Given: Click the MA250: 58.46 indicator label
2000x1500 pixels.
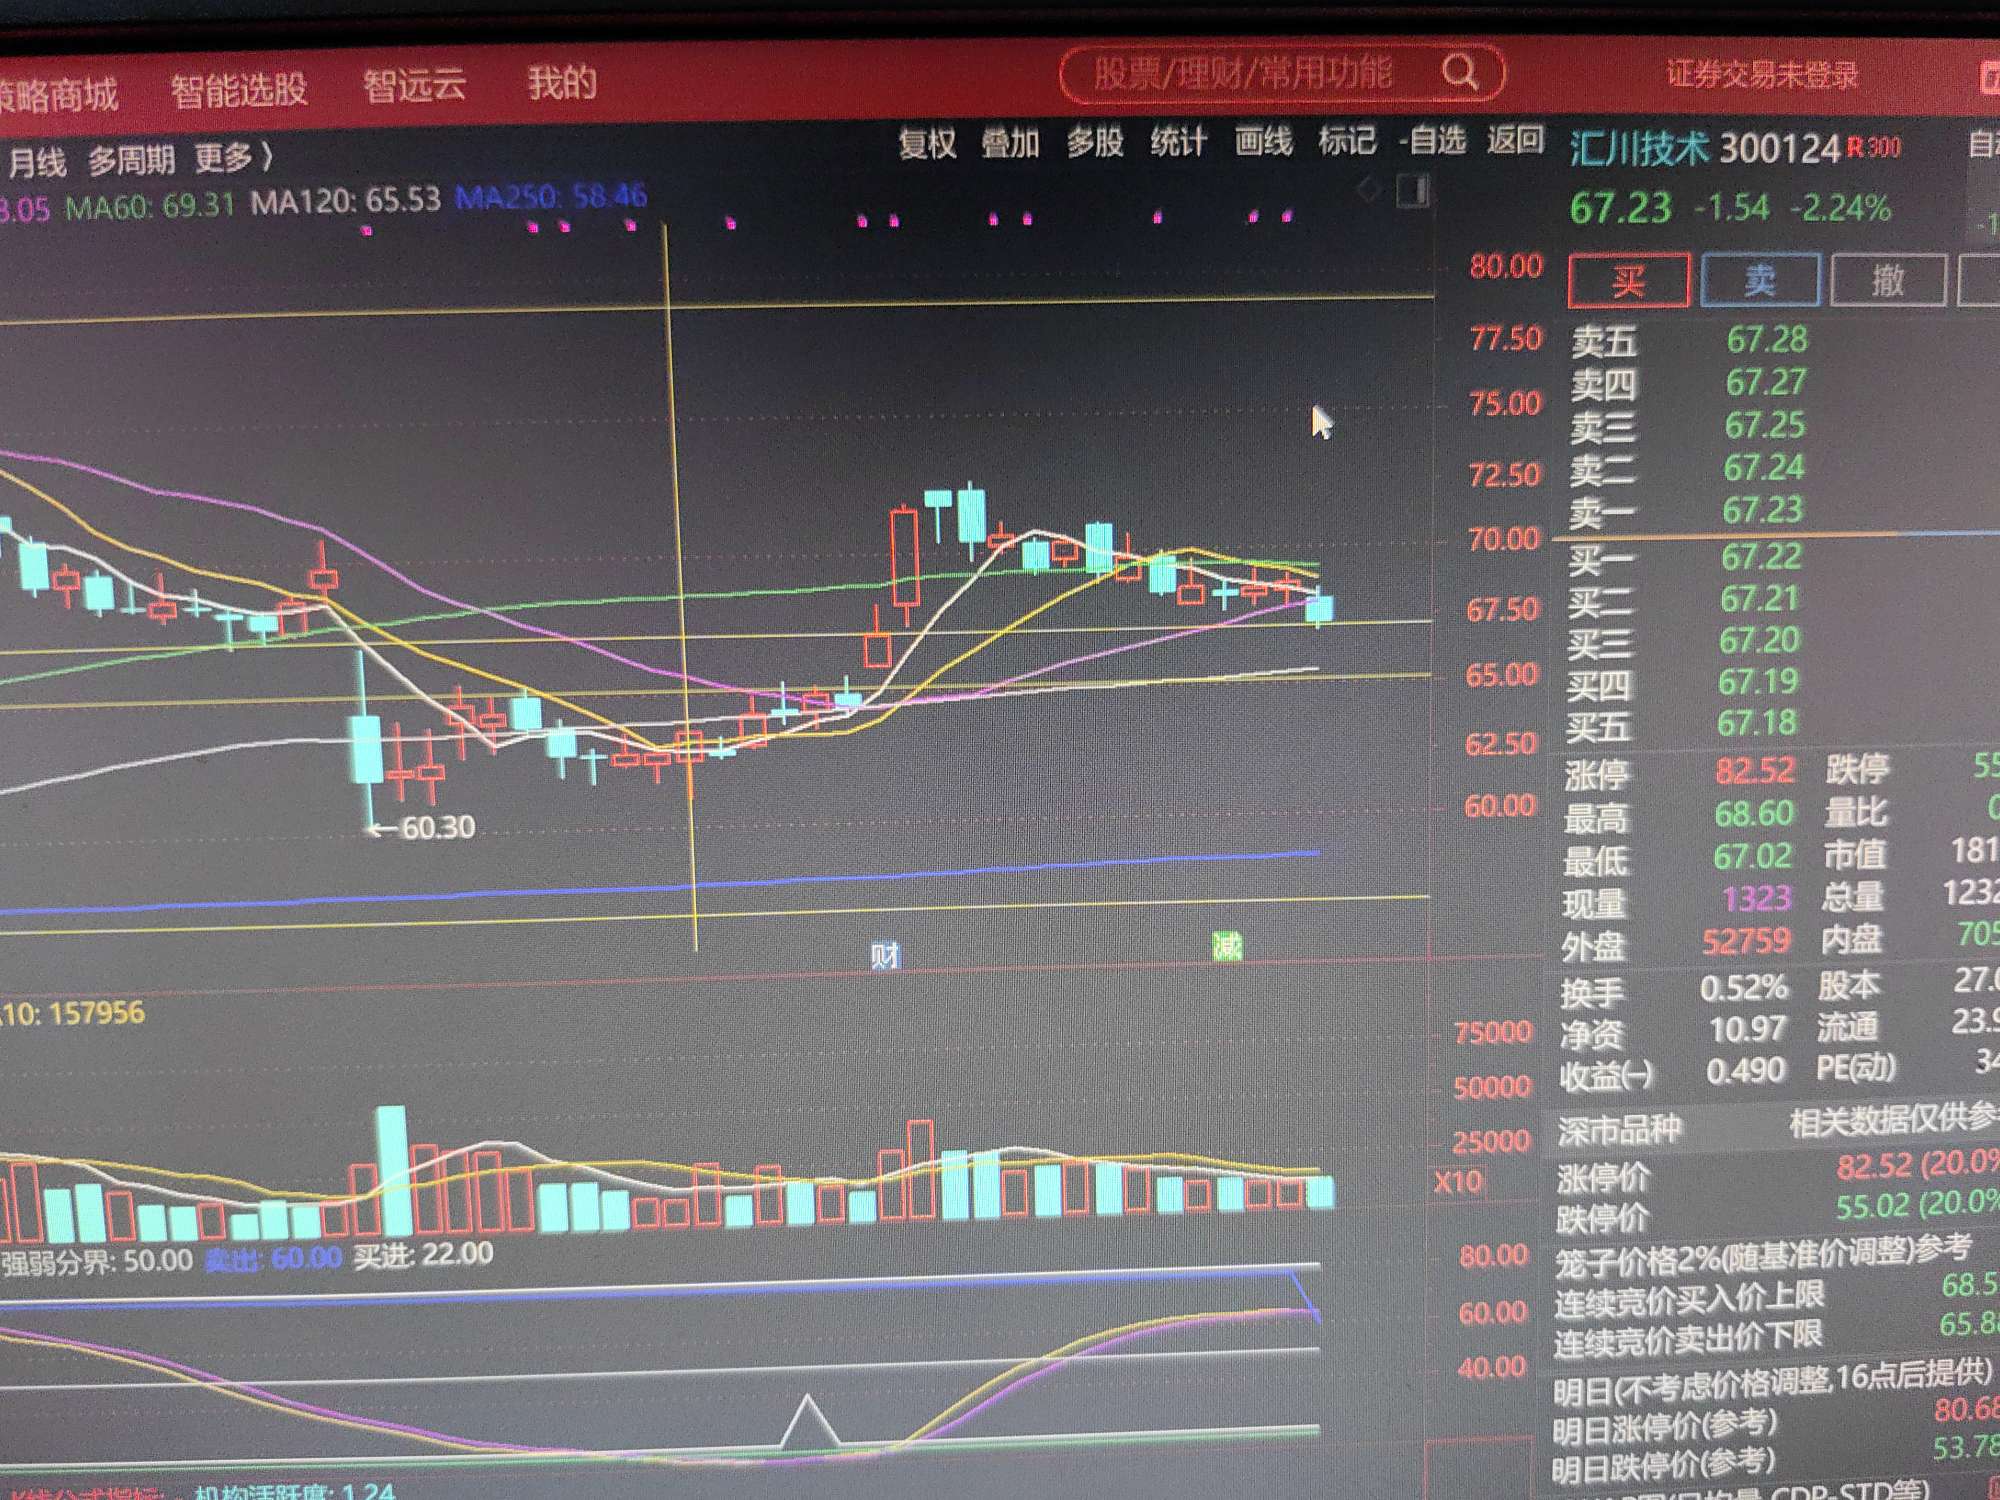Looking at the screenshot, I should 551,196.
